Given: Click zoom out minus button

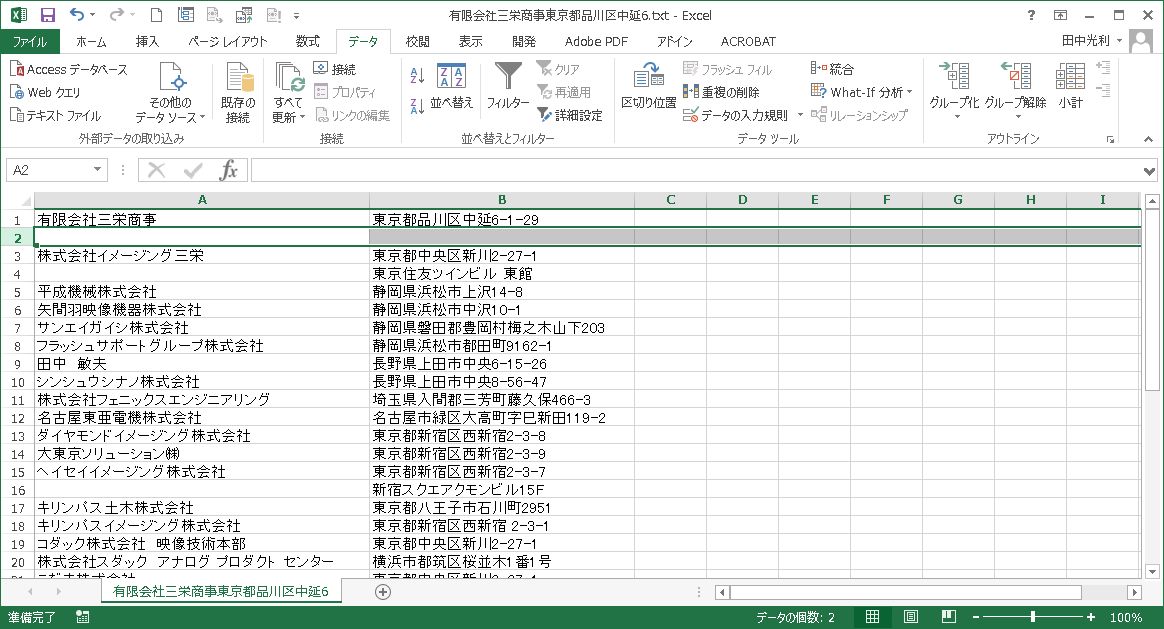Looking at the screenshot, I should (x=976, y=617).
